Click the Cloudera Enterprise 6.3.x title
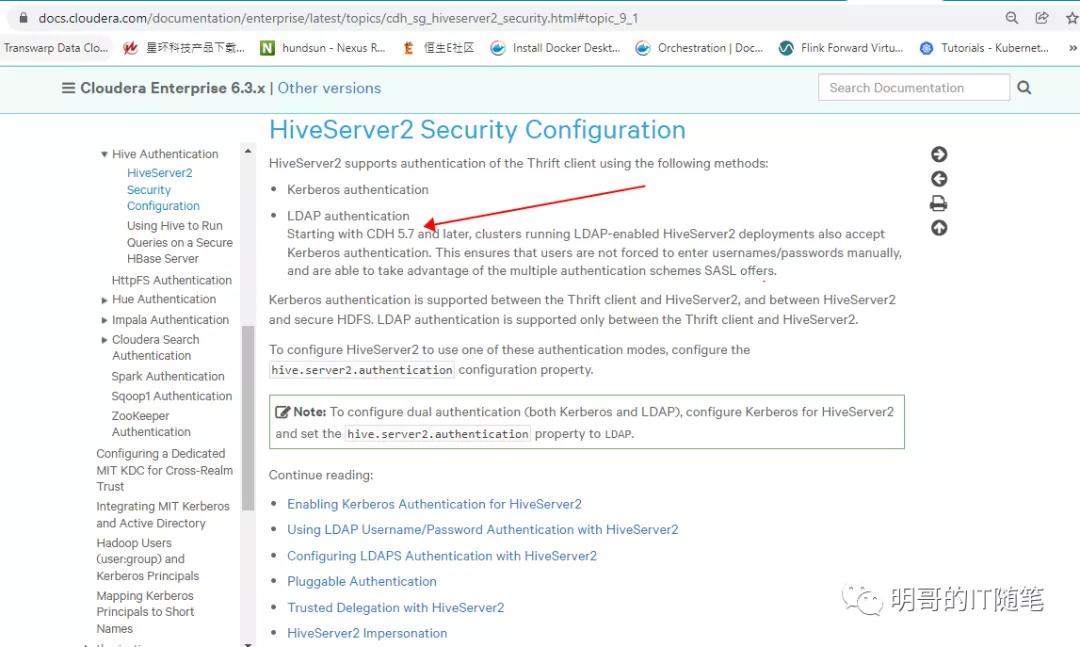Viewport: 1080px width, 647px height. coord(172,88)
